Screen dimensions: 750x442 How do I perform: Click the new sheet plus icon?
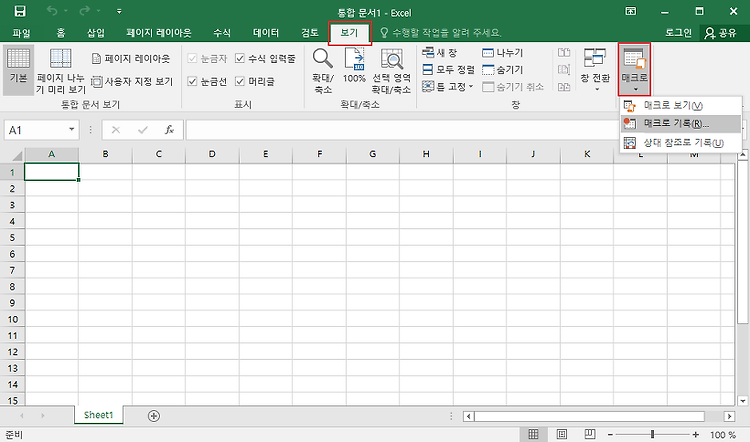coord(154,416)
